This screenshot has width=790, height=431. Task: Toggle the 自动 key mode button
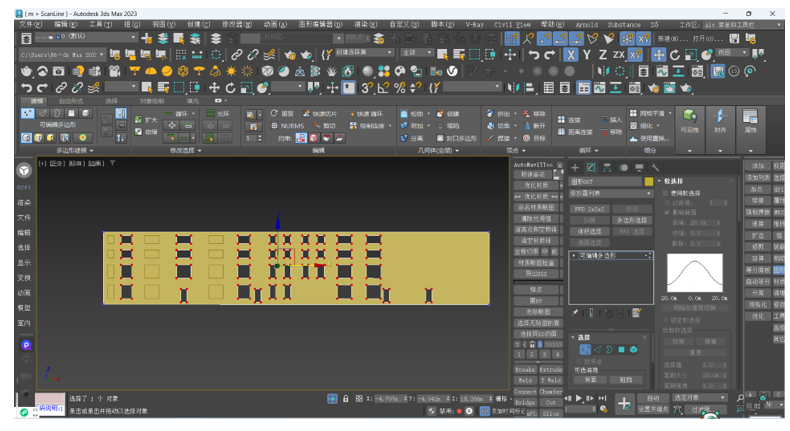[653, 398]
